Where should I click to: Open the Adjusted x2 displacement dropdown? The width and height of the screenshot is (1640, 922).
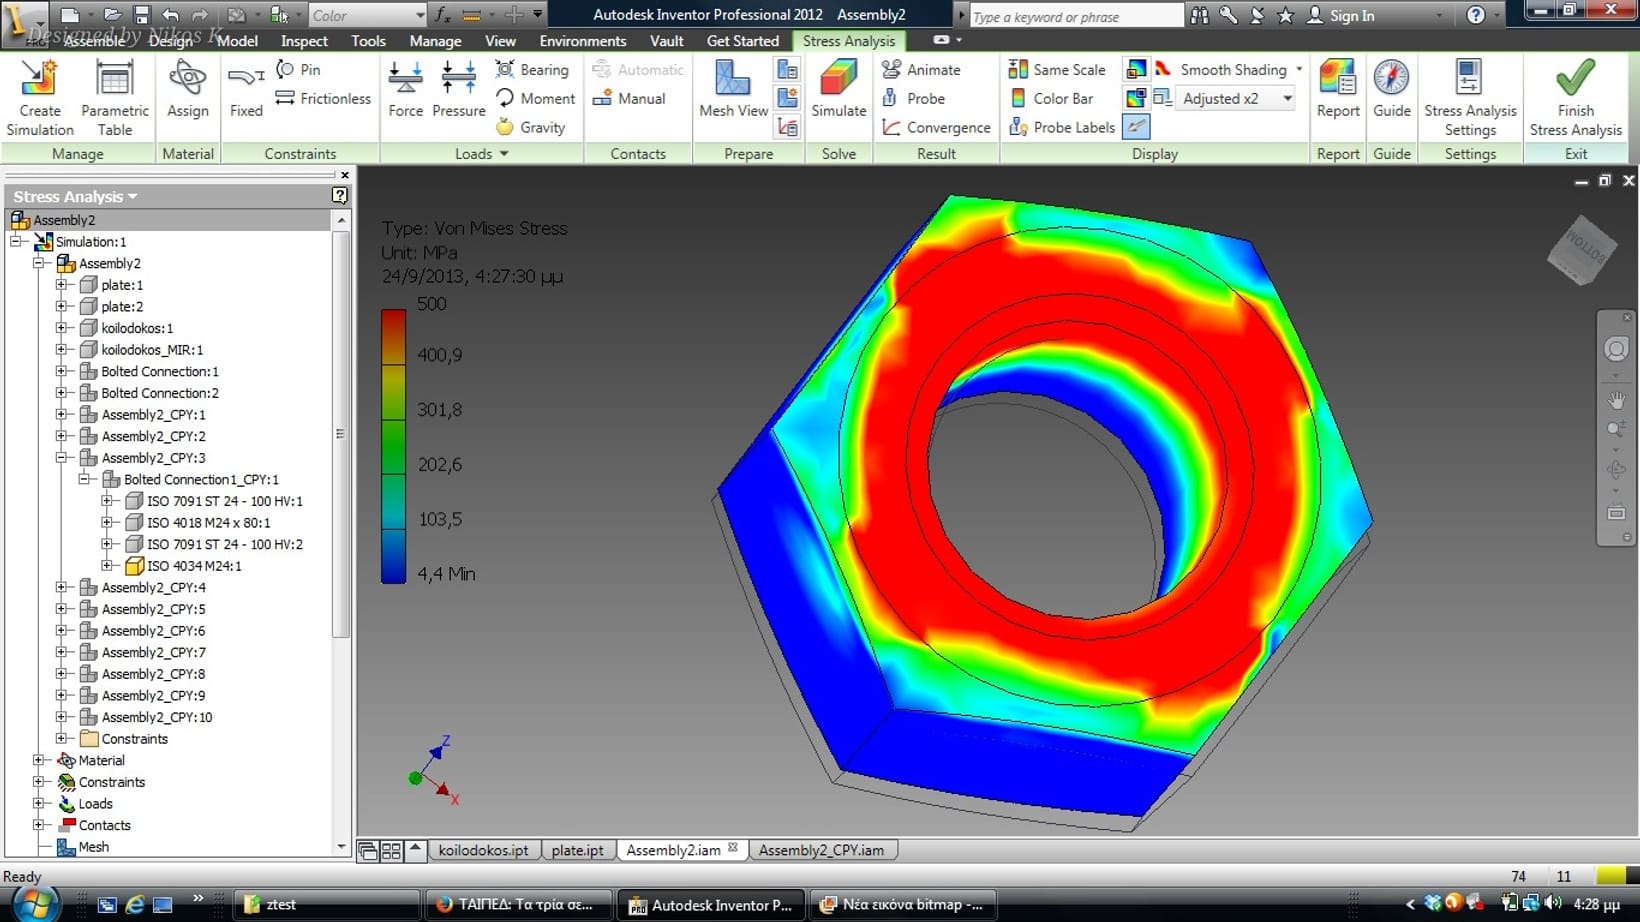click(1287, 98)
